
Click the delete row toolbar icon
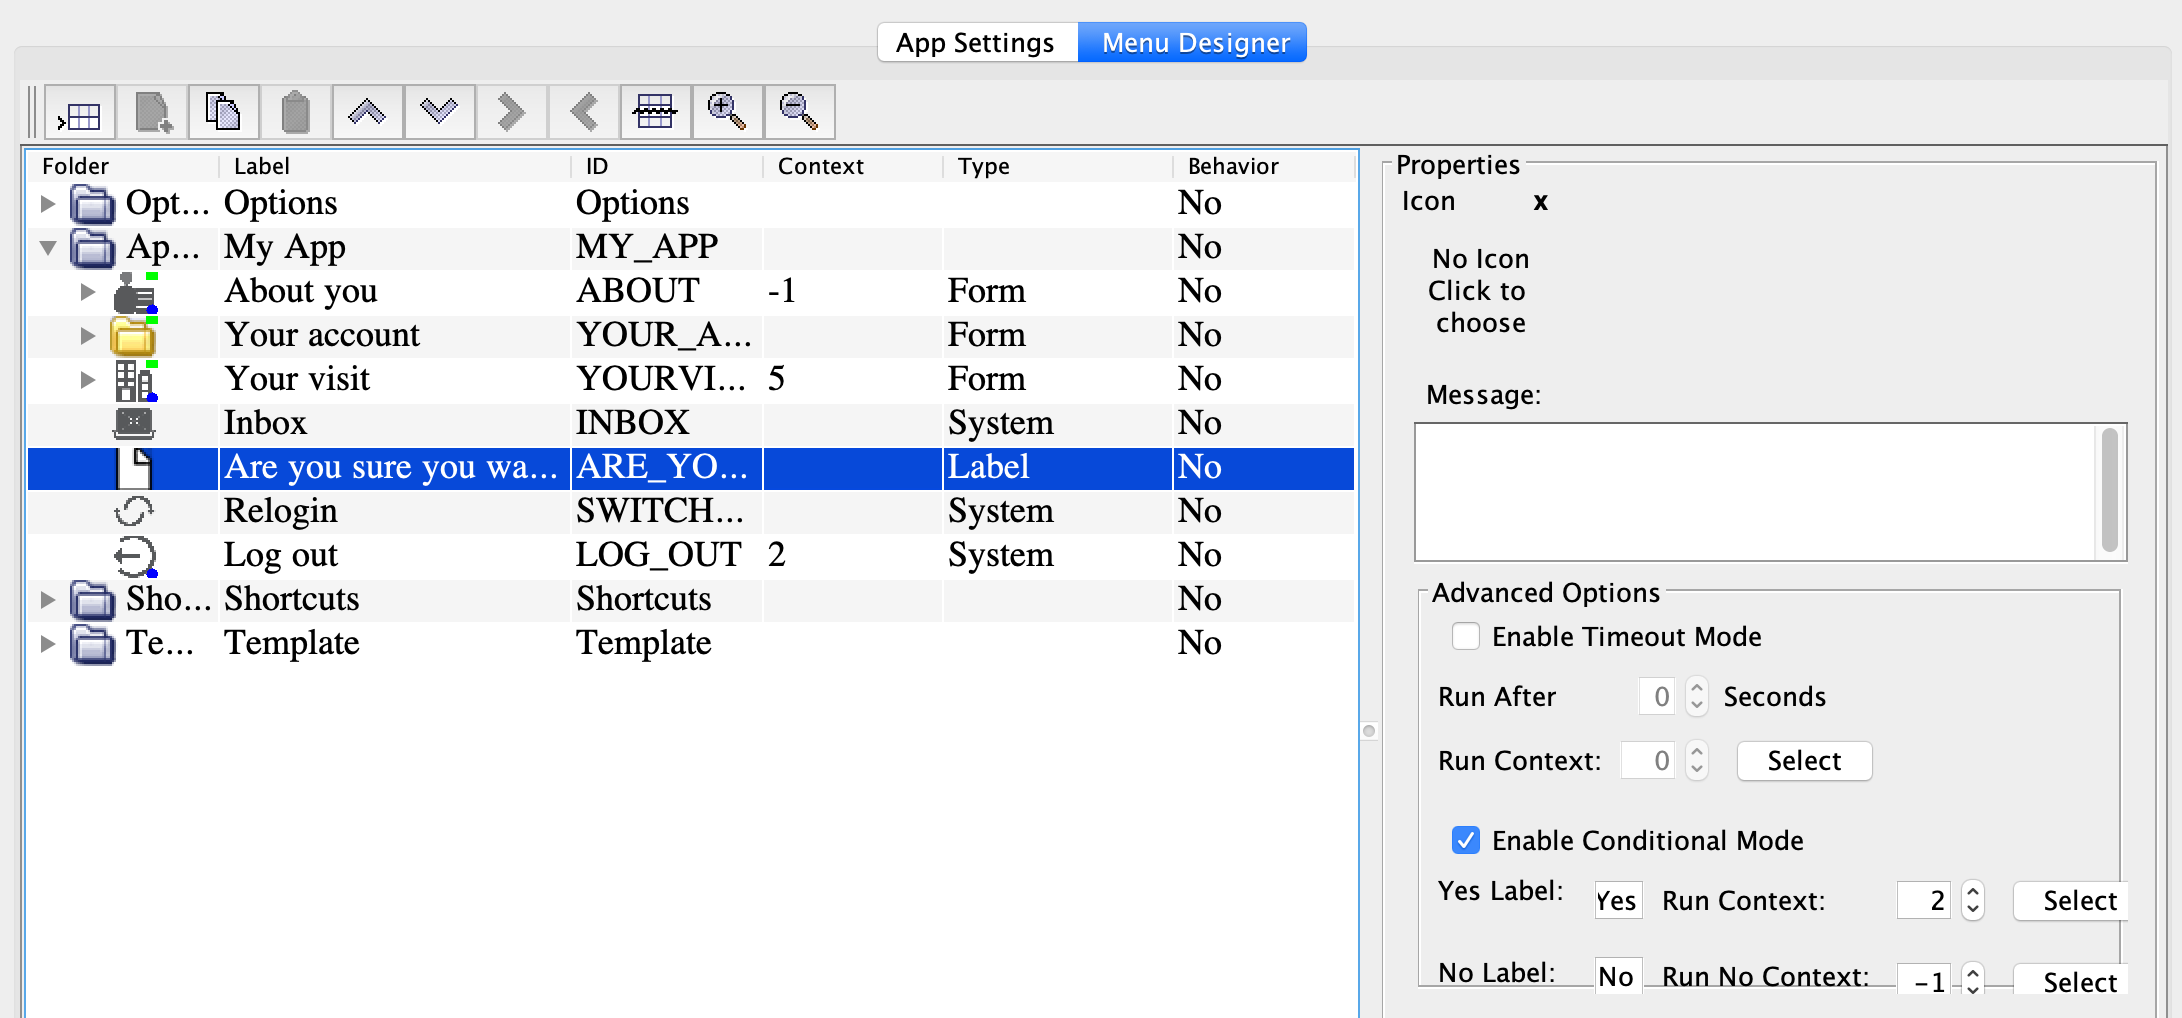(x=655, y=112)
